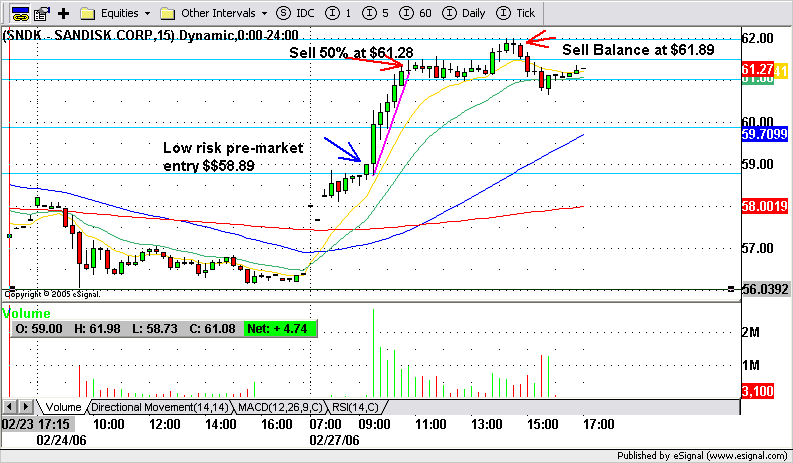Click the Published by eSignal status text

702,456
